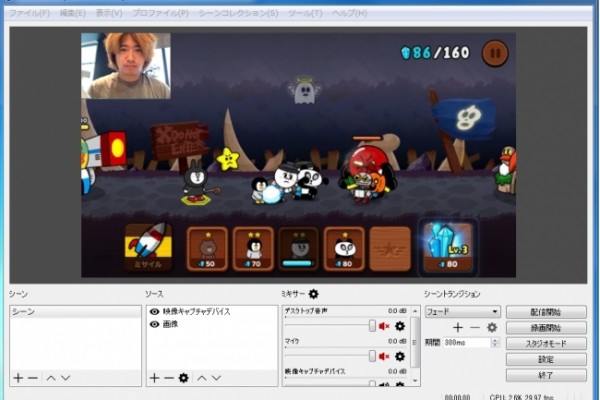This screenshot has height=400, width=600.
Task: Open the ヘルプ(H) menu
Action: [x=350, y=13]
